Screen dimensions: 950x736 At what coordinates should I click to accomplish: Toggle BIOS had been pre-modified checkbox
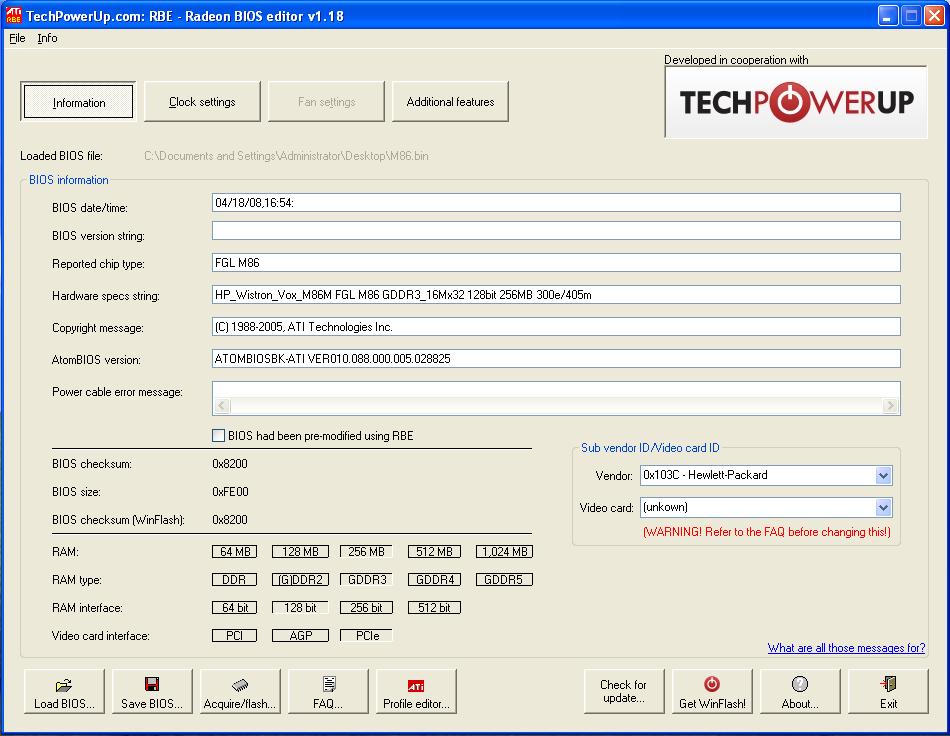(218, 436)
